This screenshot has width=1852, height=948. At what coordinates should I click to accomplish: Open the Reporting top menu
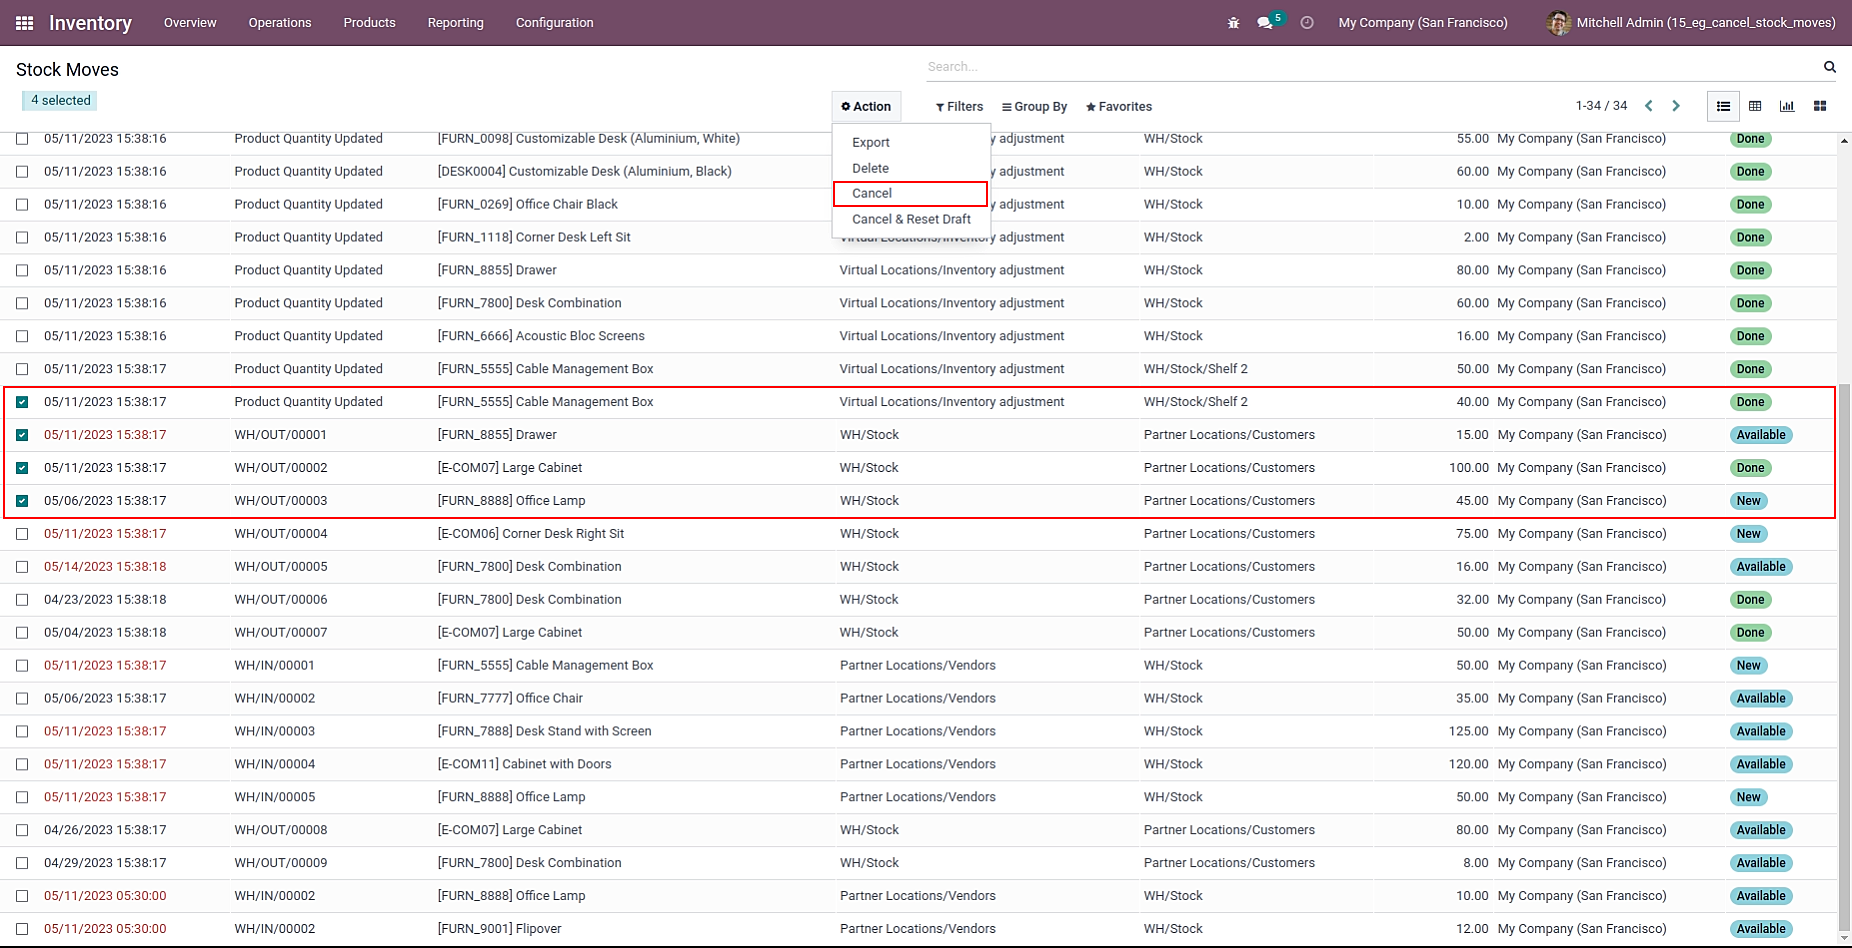[455, 23]
